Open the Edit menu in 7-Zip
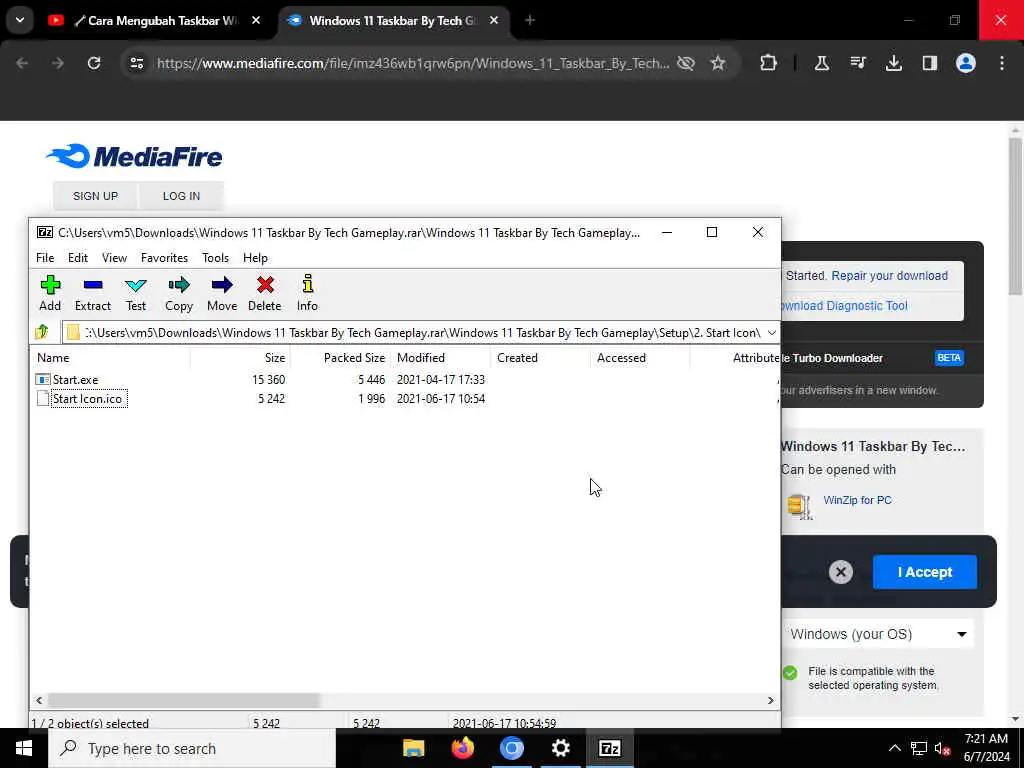Screen dimensions: 1024x768 click(78, 258)
